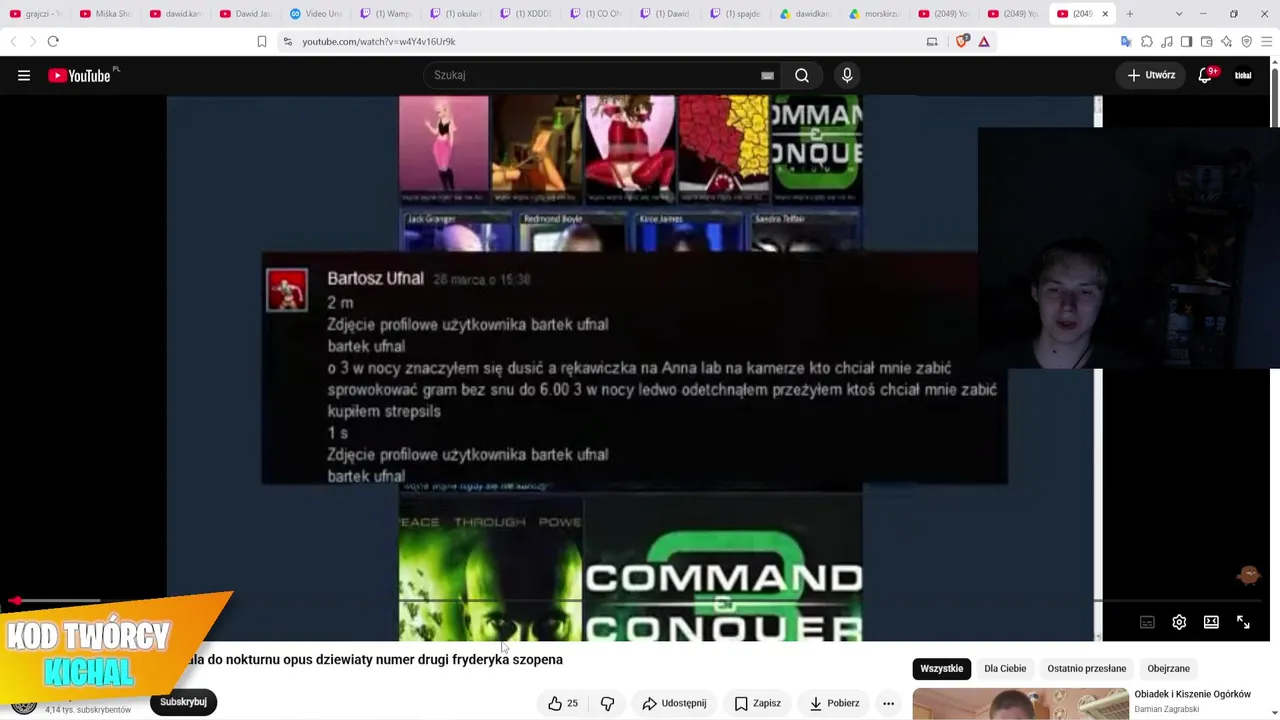
Task: Open the browser main menu
Action: click(1266, 41)
